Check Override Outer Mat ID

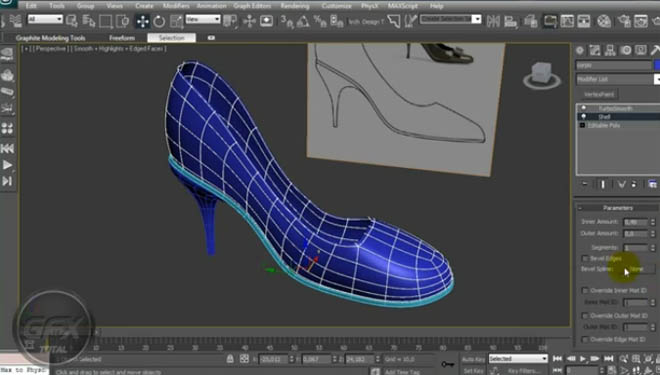click(x=585, y=315)
